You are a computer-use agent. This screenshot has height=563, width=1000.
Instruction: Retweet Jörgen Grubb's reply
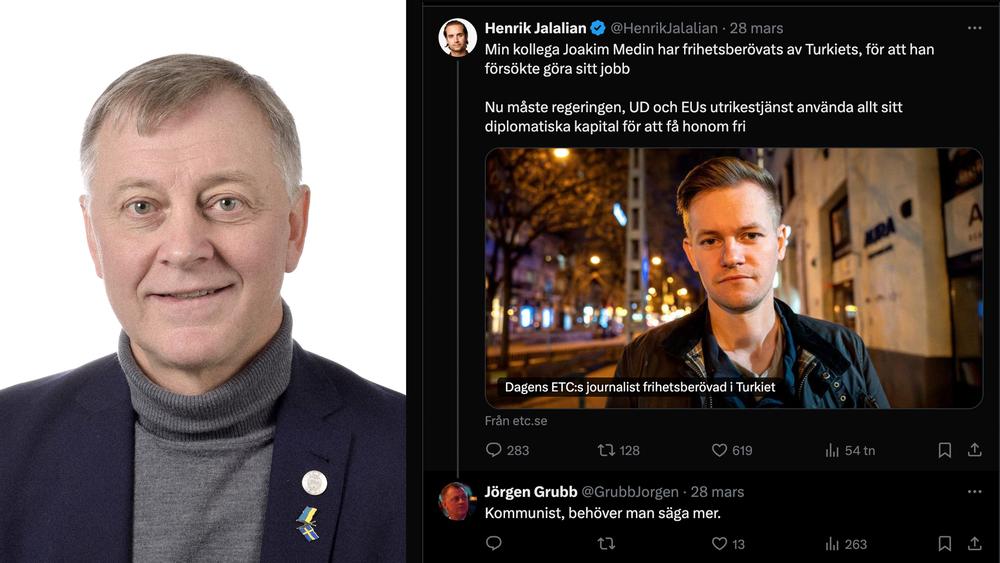pos(606,543)
